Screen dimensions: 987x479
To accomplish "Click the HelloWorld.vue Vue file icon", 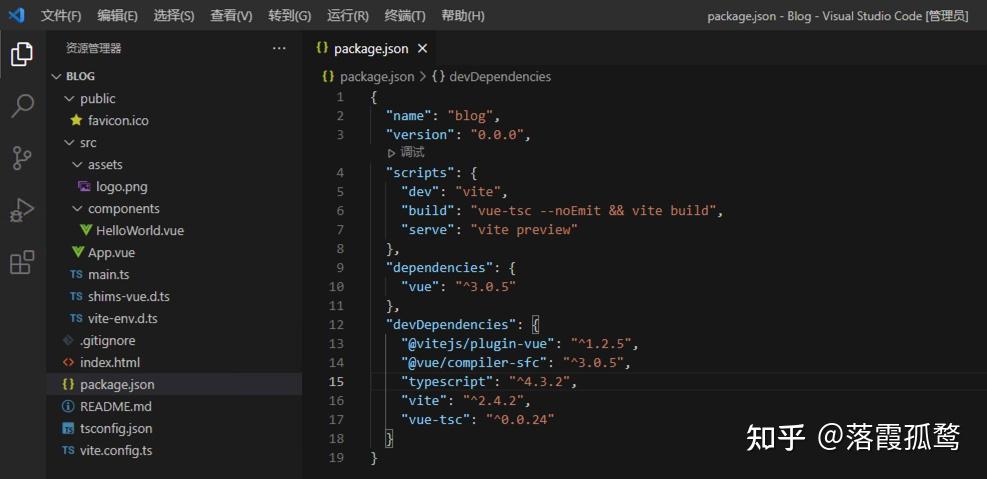I will (x=86, y=230).
